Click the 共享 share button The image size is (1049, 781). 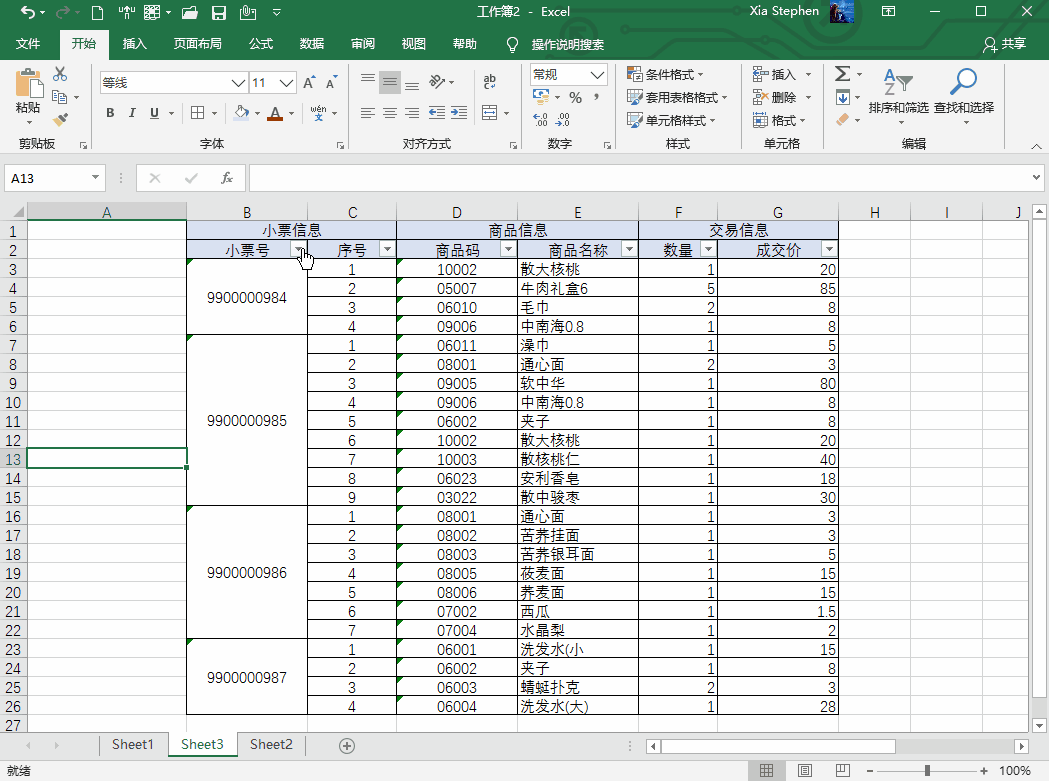(x=1005, y=44)
